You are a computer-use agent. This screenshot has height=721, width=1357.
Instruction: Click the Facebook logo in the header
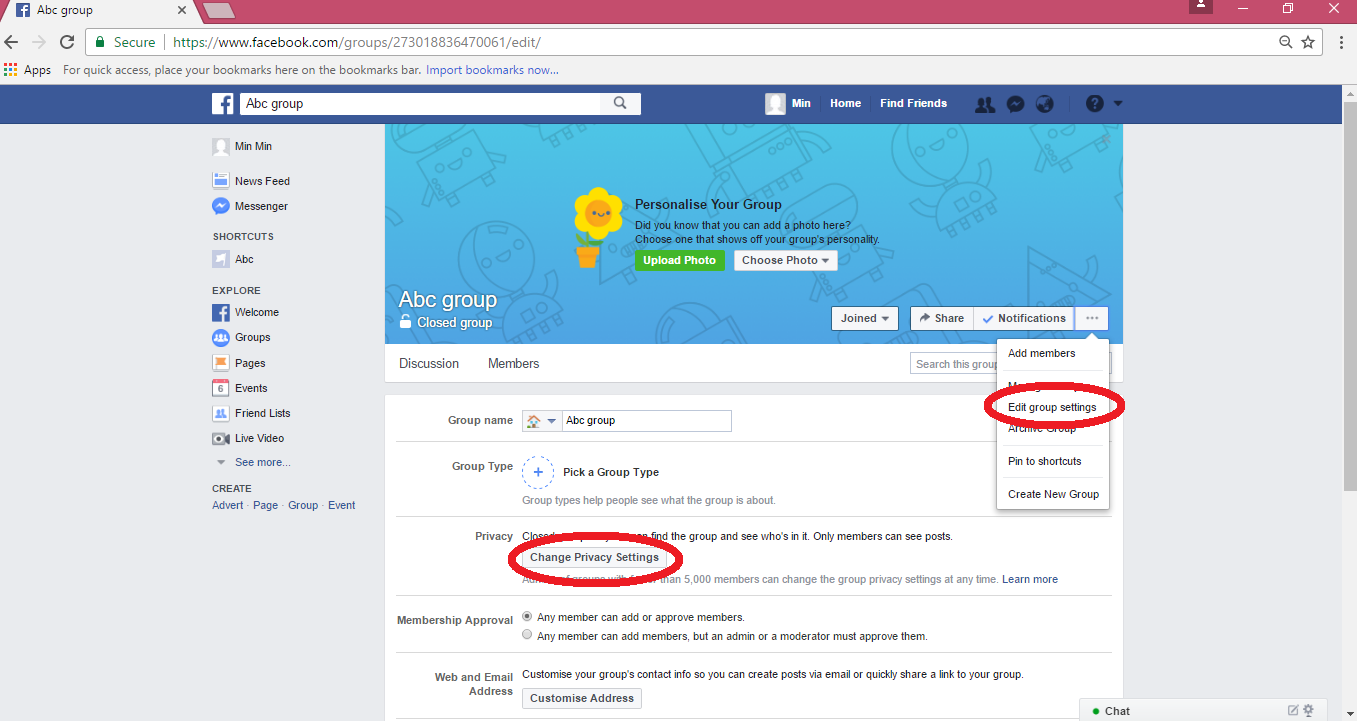pyautogui.click(x=222, y=104)
